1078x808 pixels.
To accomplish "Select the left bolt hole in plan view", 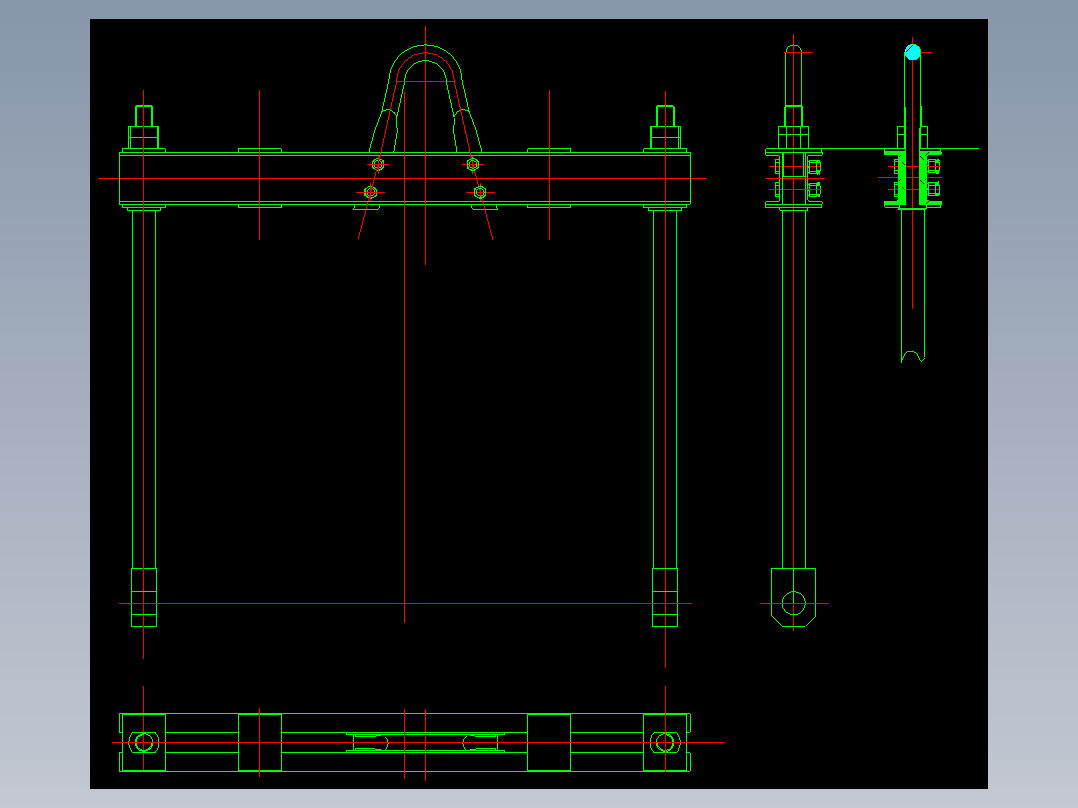I will pos(144,743).
